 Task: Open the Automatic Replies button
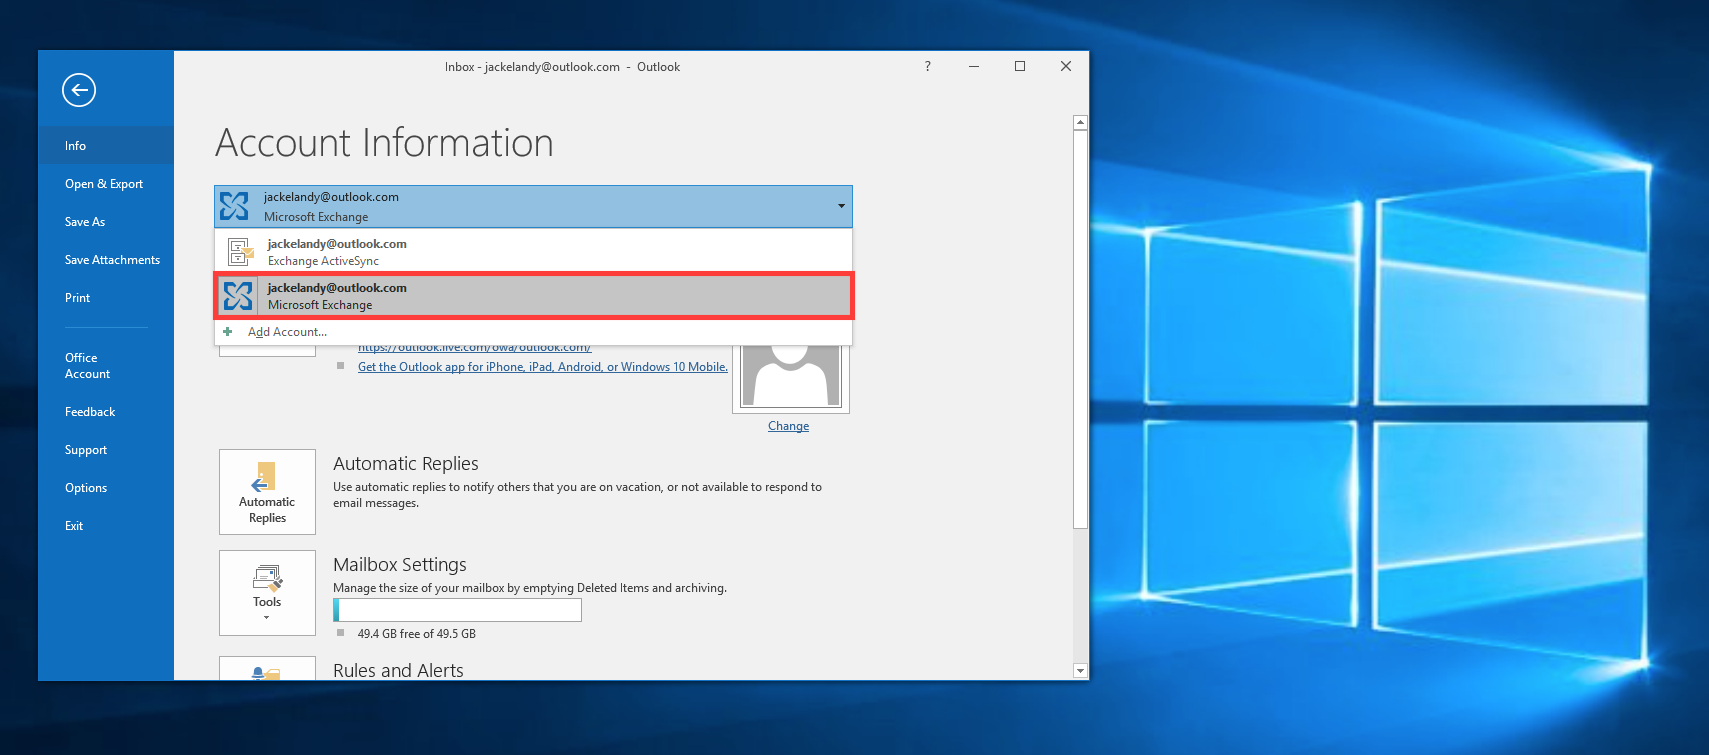click(x=267, y=492)
